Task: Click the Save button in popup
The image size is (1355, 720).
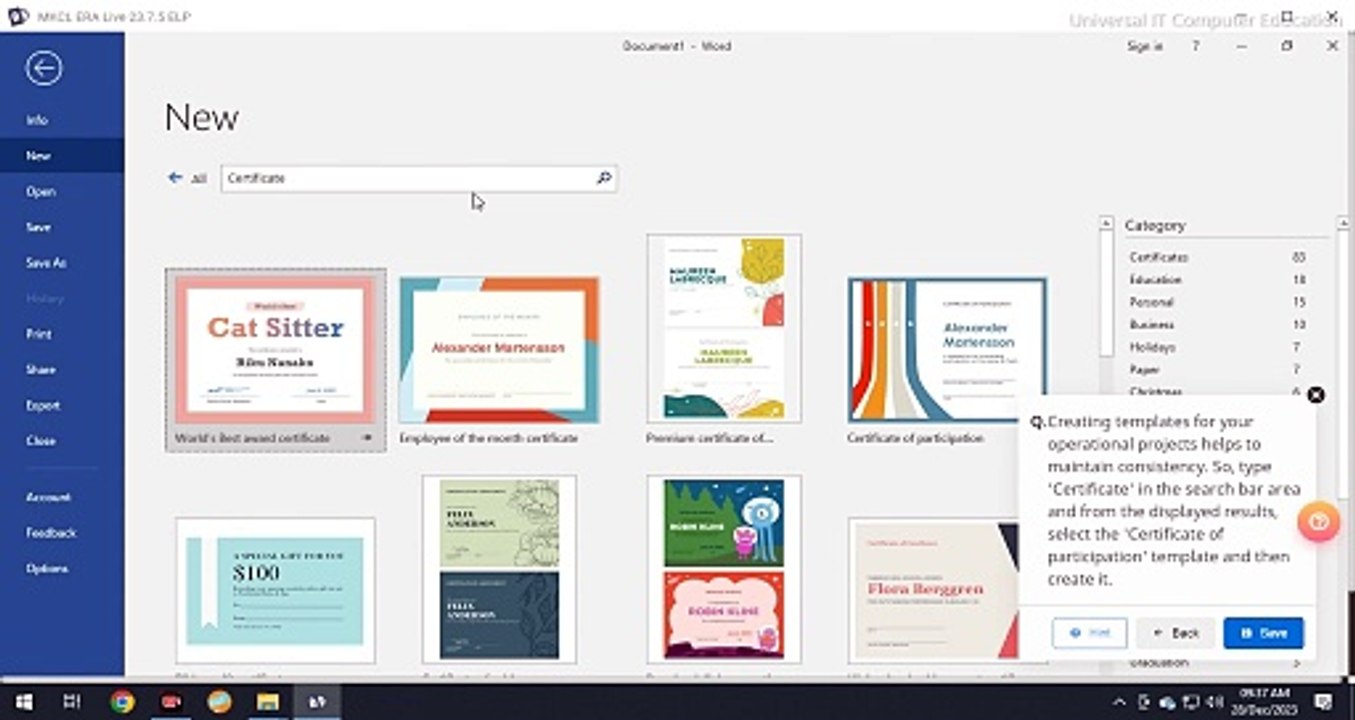Action: 1263,633
